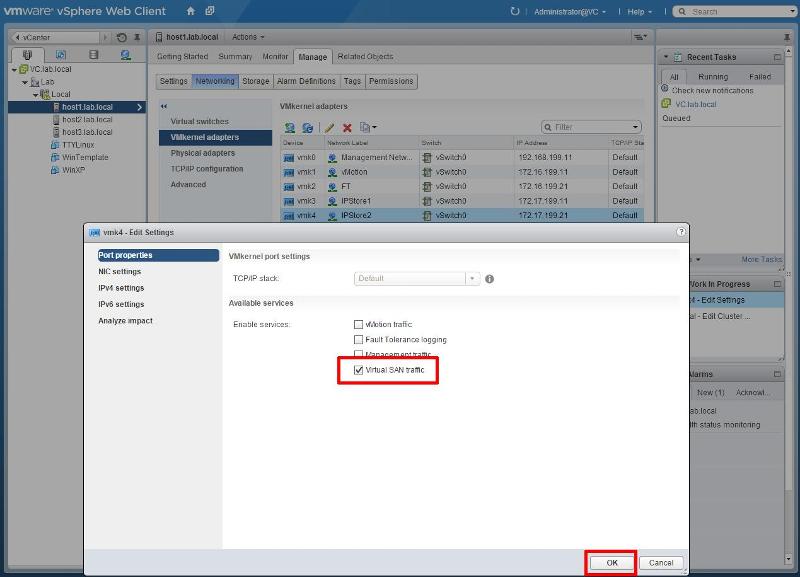
Task: Click the Home icon in top bar
Action: (x=190, y=11)
